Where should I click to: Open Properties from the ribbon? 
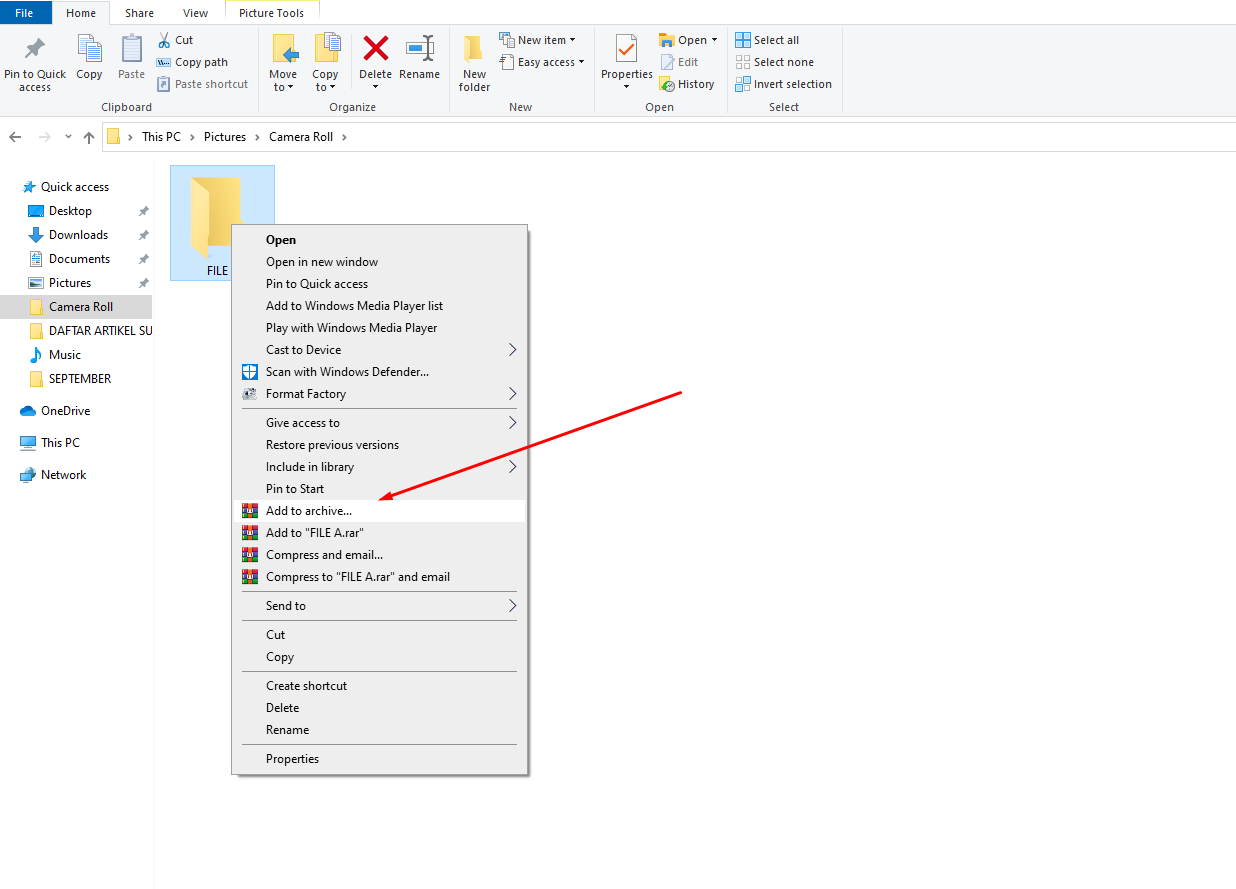(x=626, y=50)
